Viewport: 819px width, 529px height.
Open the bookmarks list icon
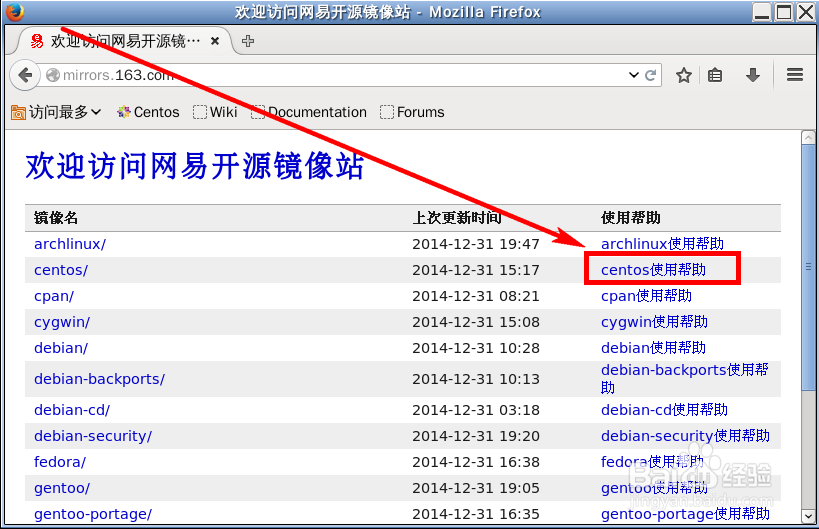coord(715,75)
